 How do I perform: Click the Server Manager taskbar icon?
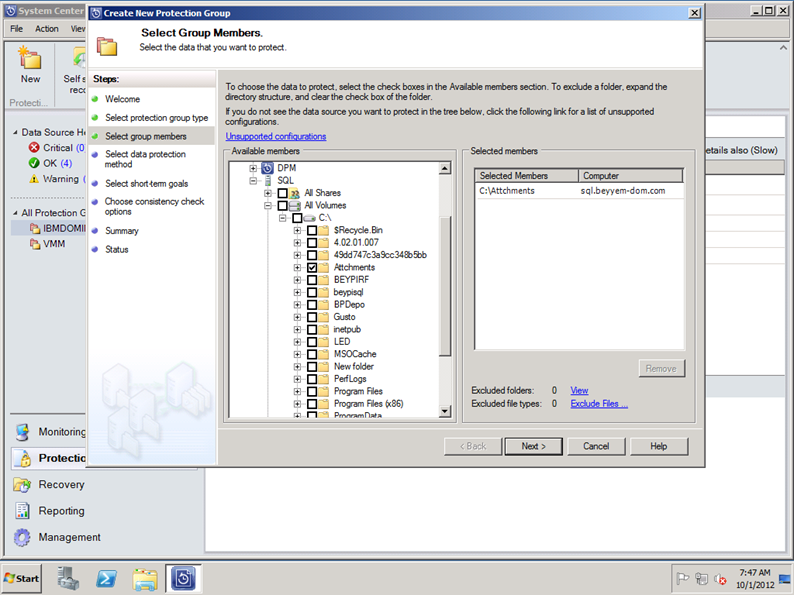click(x=68, y=578)
